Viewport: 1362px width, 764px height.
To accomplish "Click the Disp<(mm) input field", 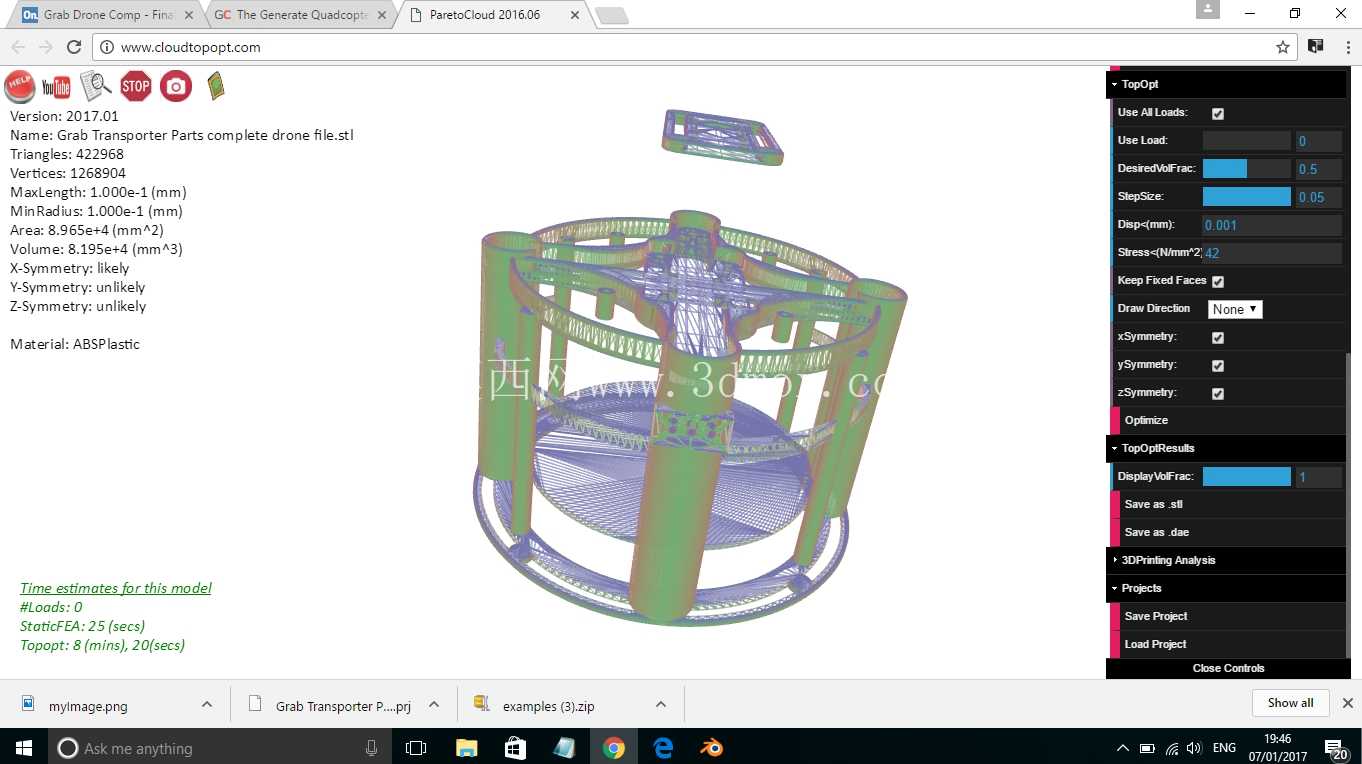I will point(1271,225).
